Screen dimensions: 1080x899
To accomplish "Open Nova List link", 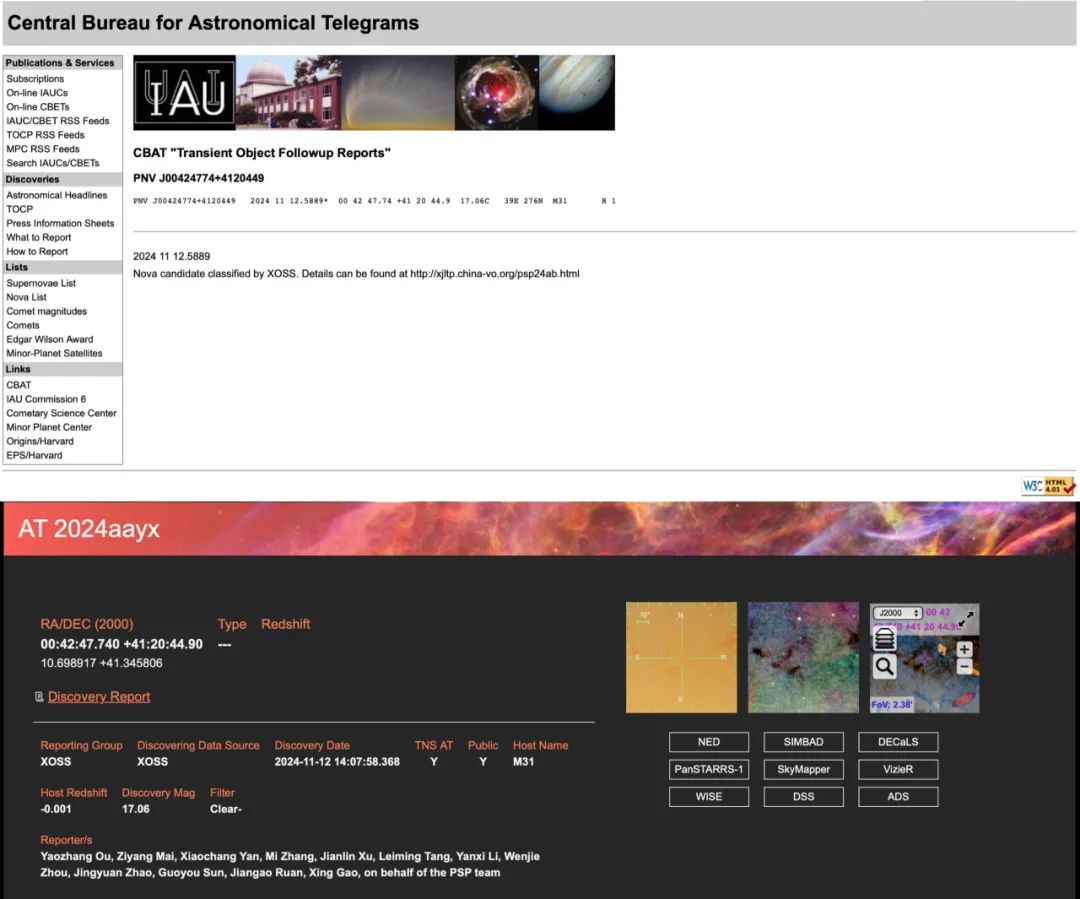I will (x=27, y=297).
